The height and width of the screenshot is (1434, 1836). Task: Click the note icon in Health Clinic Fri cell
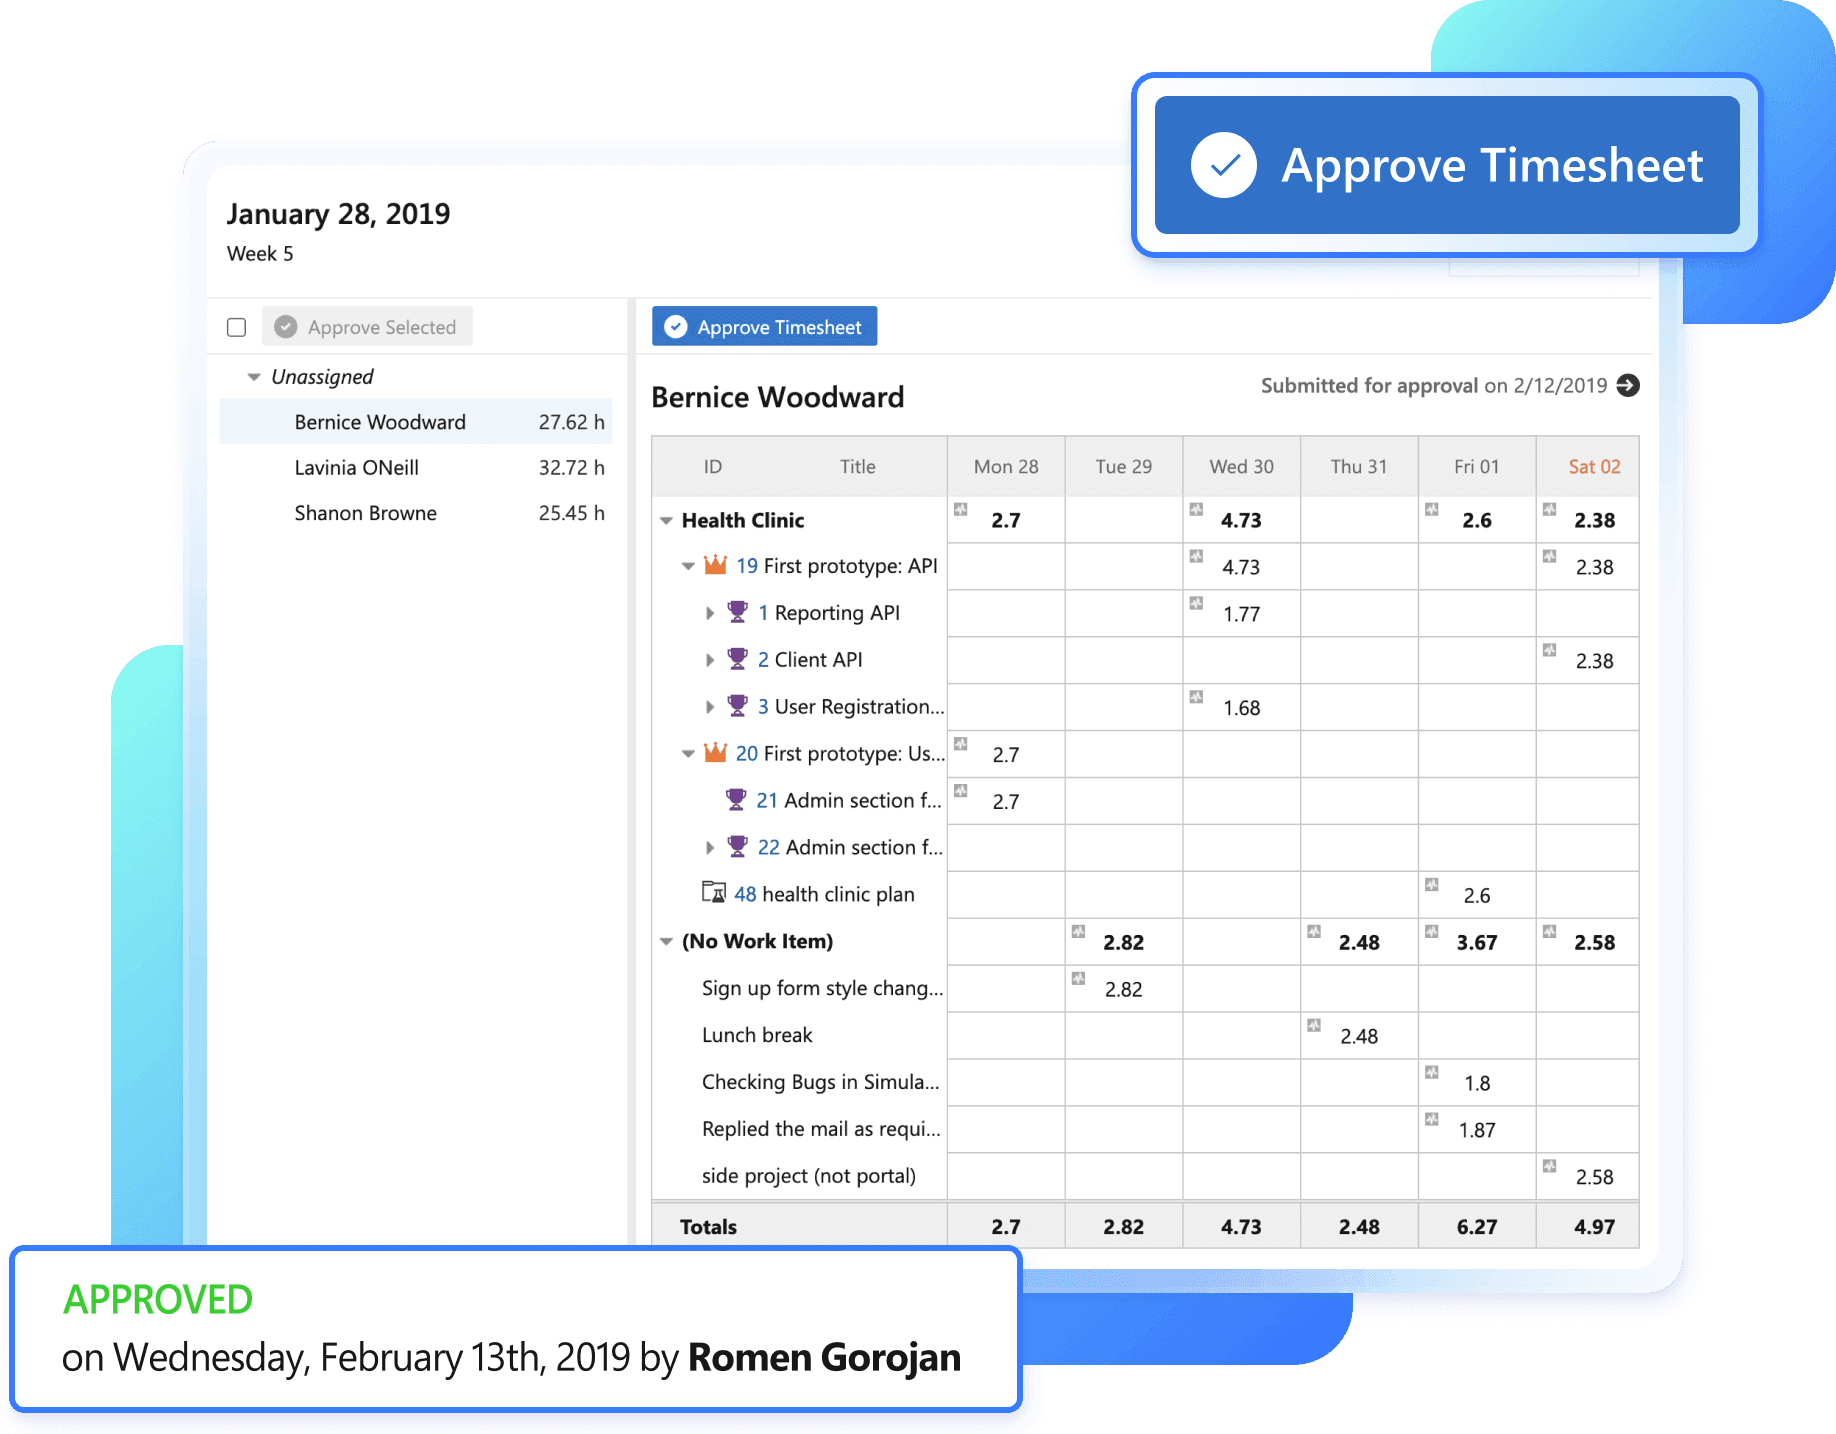1432,509
